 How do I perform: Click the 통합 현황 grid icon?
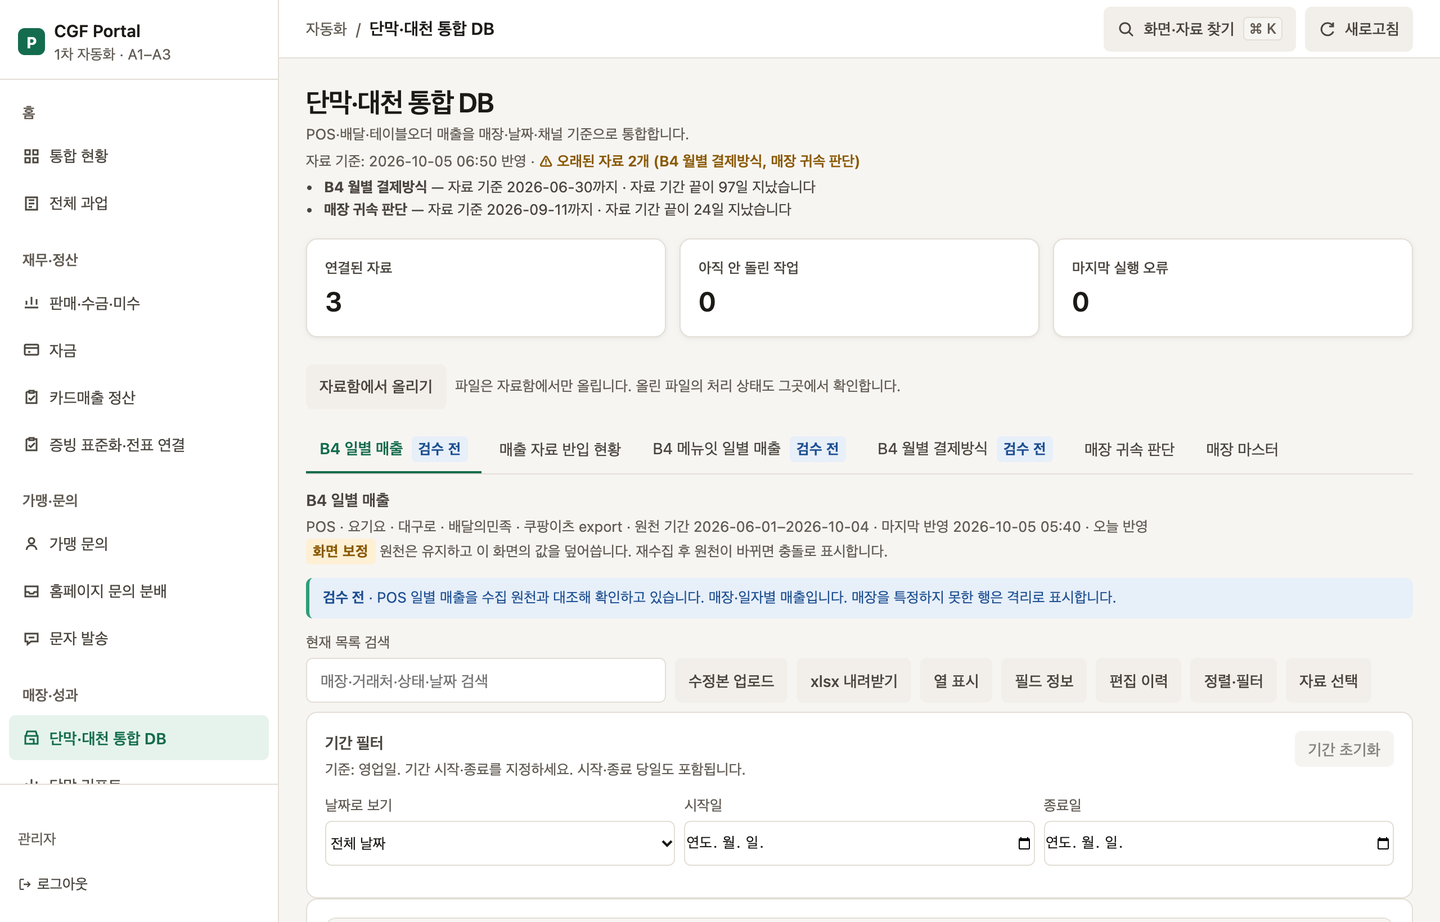point(31,156)
